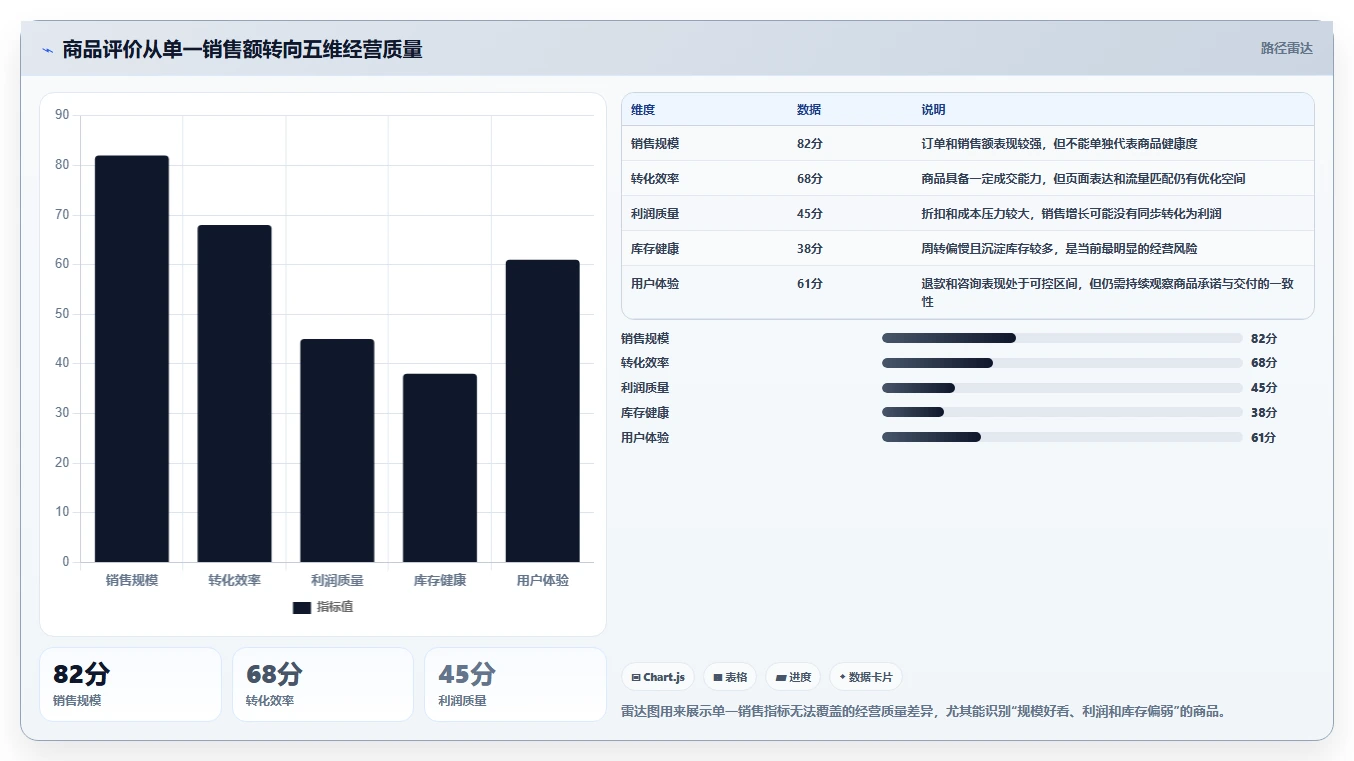Click the 利润质量 x-axis label
Image resolution: width=1354 pixels, height=761 pixels.
pyautogui.click(x=337, y=580)
